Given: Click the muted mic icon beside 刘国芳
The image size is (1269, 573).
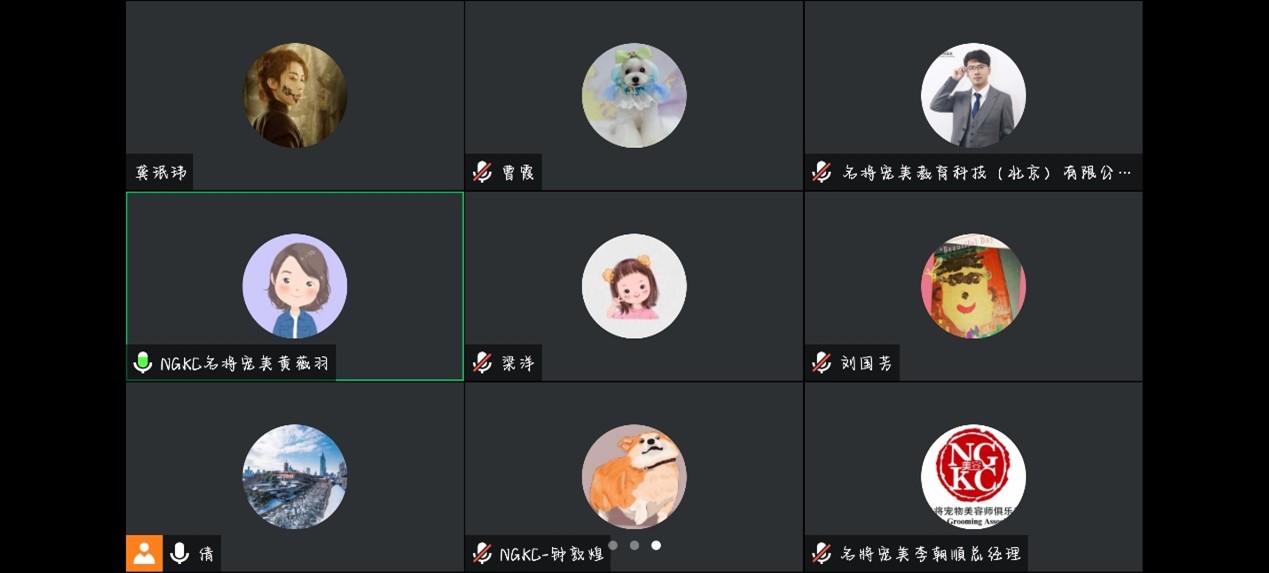Looking at the screenshot, I should coord(821,363).
